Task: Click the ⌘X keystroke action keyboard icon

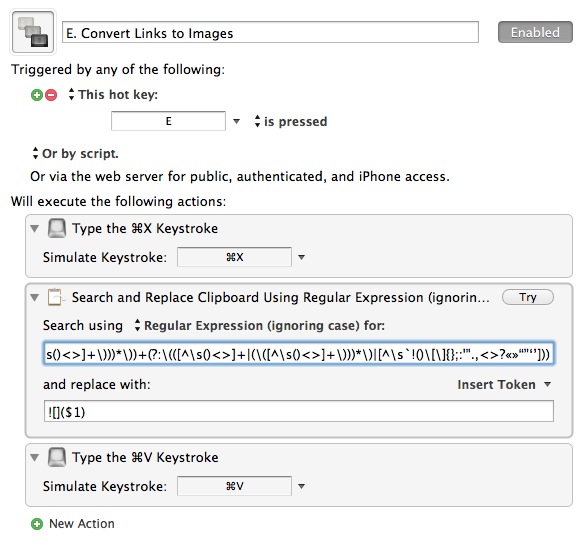Action: (x=57, y=228)
